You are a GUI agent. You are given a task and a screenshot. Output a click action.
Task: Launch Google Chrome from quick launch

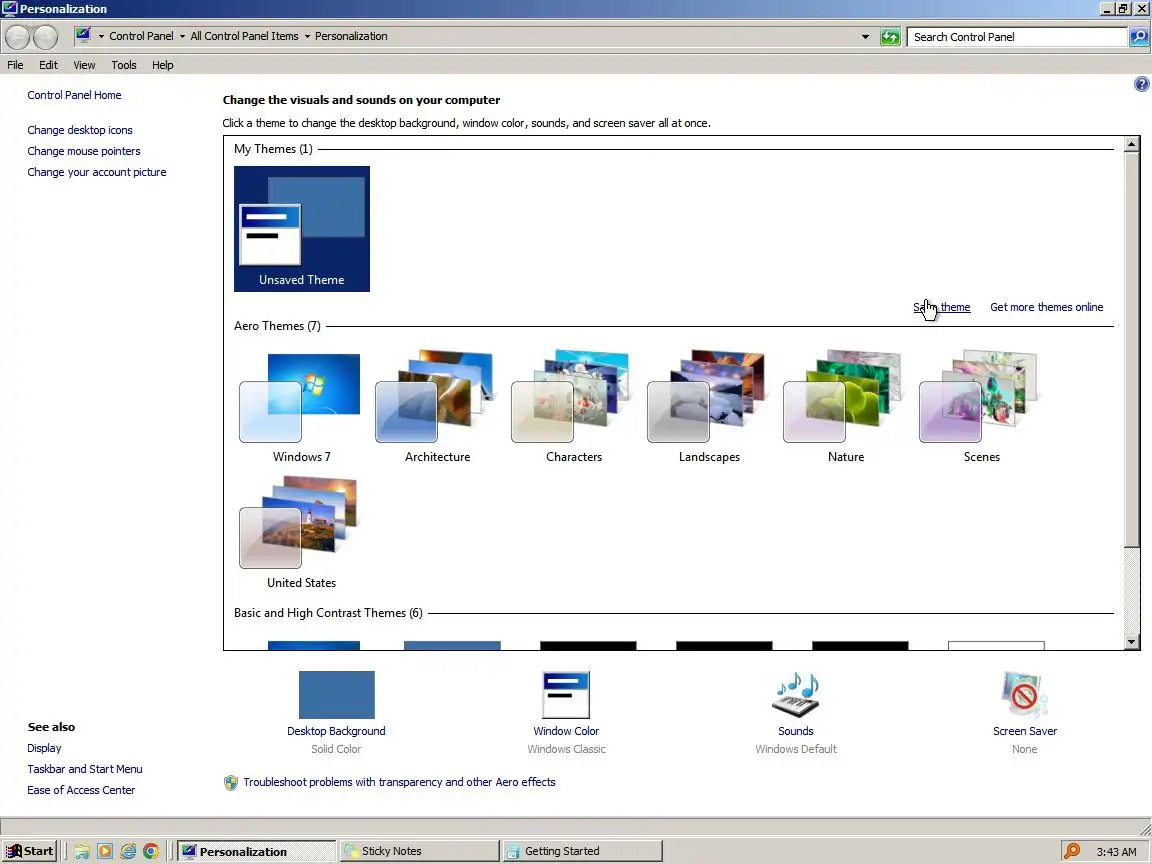(x=151, y=852)
